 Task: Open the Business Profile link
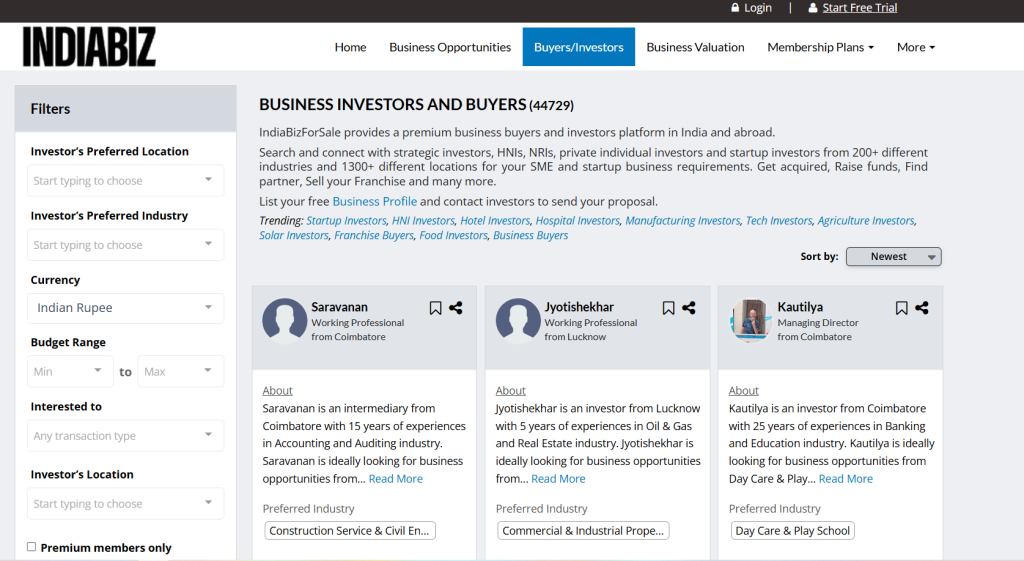[x=374, y=201]
